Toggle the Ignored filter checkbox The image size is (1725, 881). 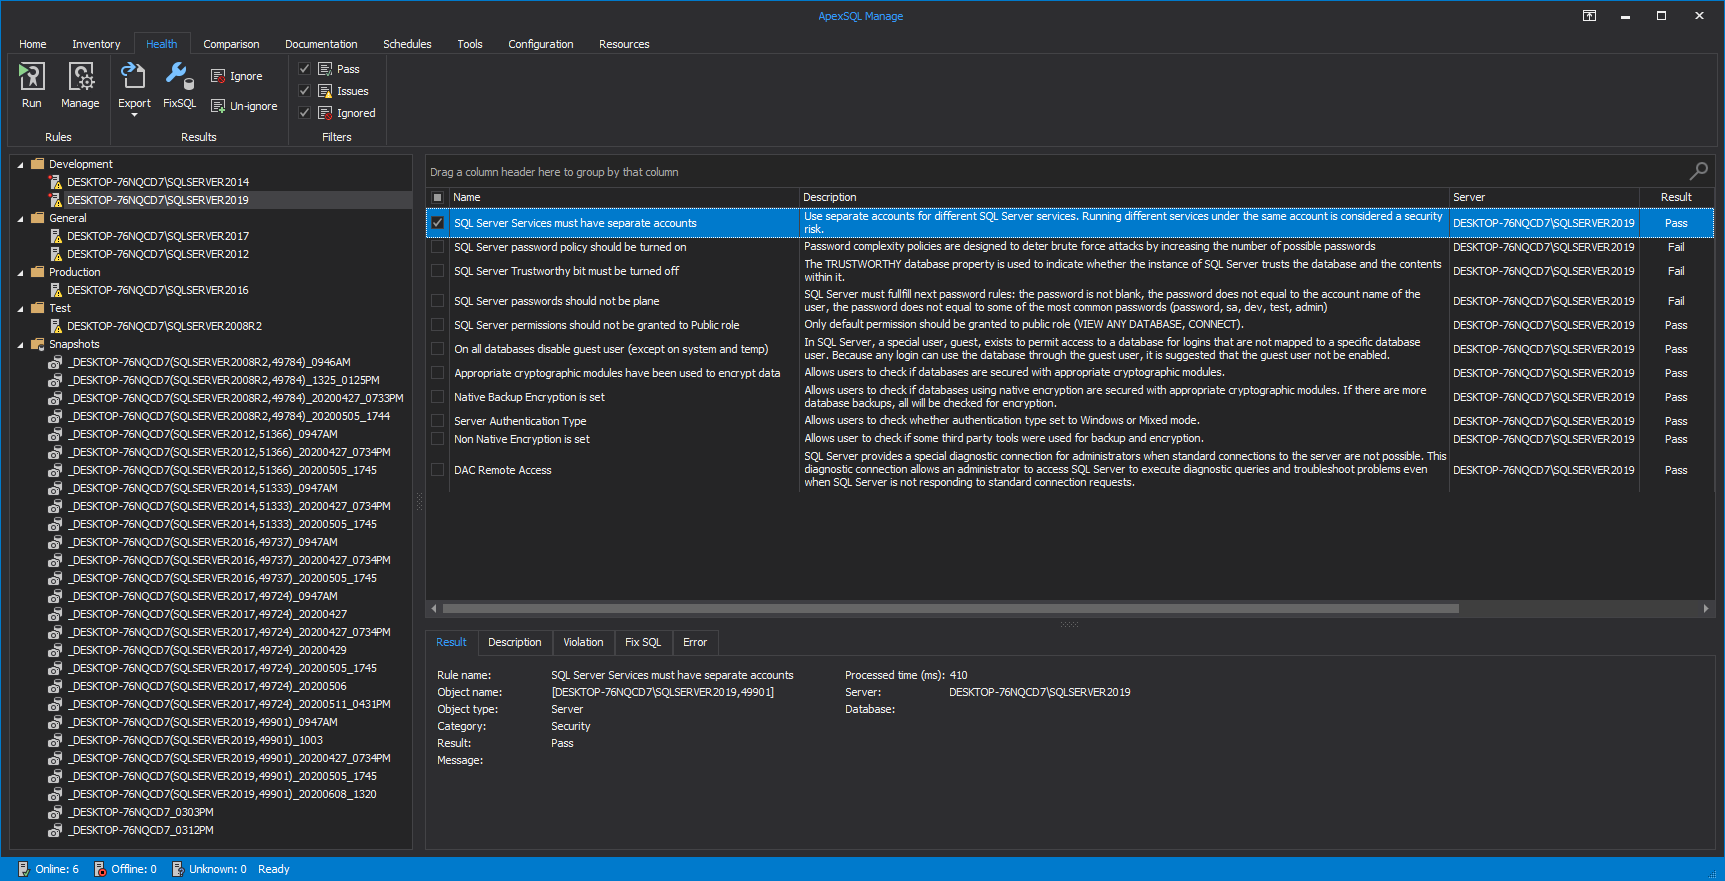click(305, 113)
